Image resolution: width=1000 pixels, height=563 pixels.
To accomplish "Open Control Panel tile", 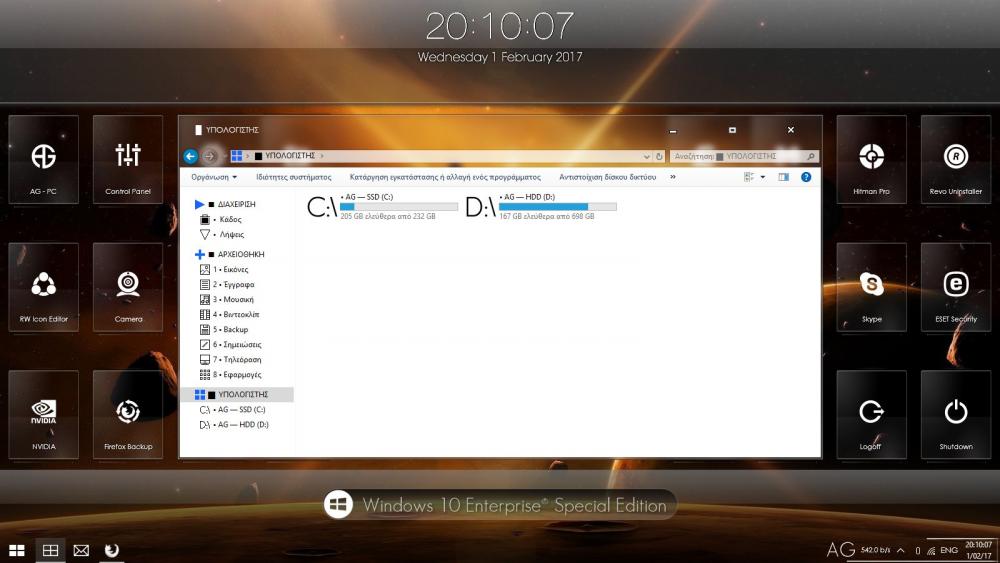I will [128, 160].
